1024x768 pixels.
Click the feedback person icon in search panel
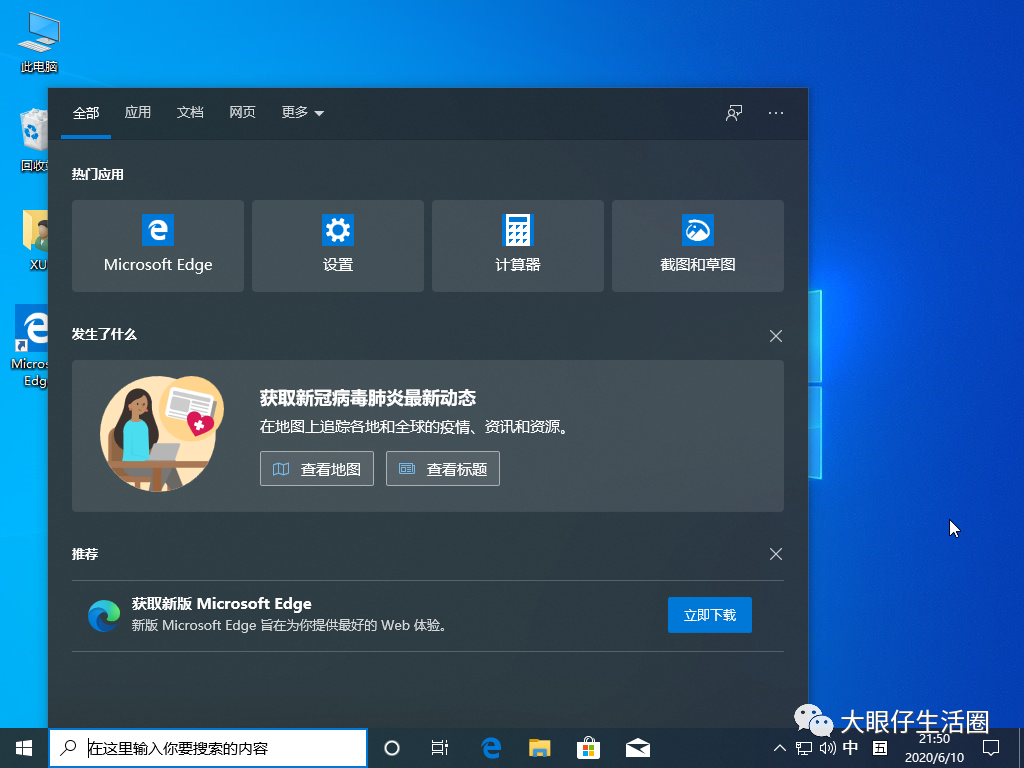pyautogui.click(x=734, y=113)
